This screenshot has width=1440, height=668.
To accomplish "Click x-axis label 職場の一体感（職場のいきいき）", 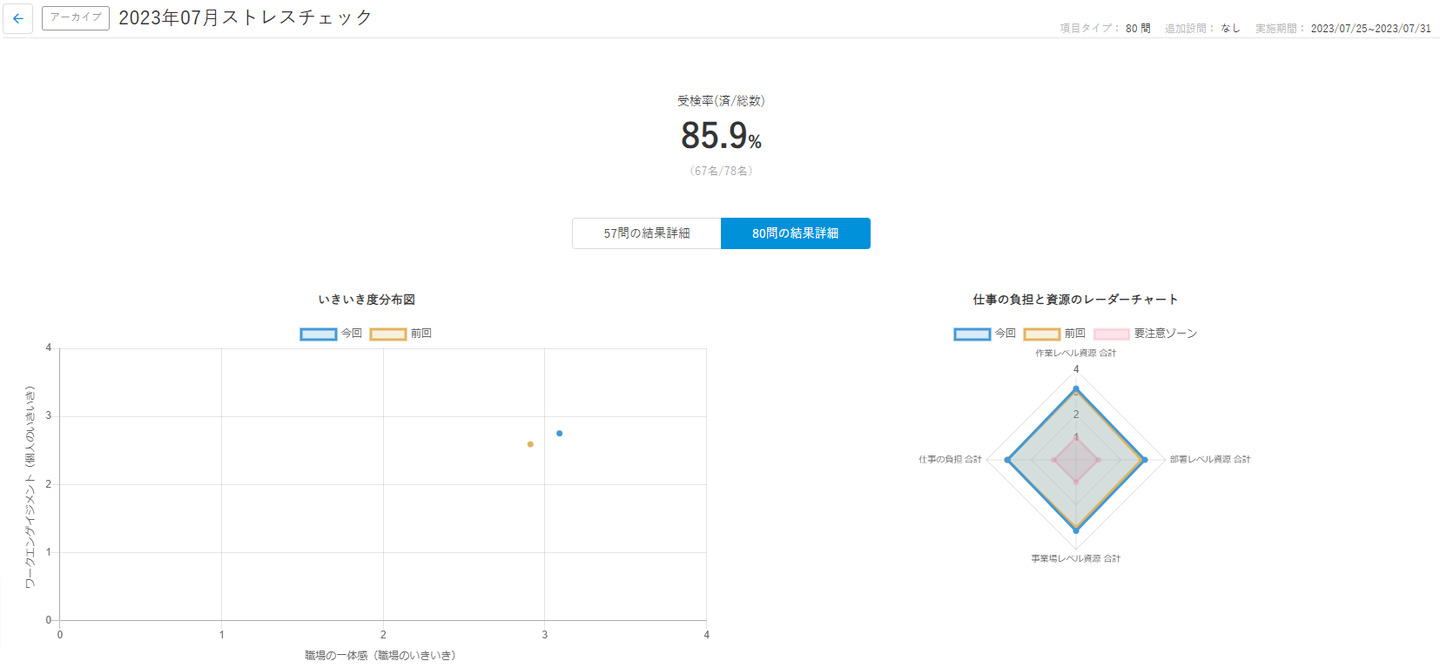I will (x=380, y=655).
